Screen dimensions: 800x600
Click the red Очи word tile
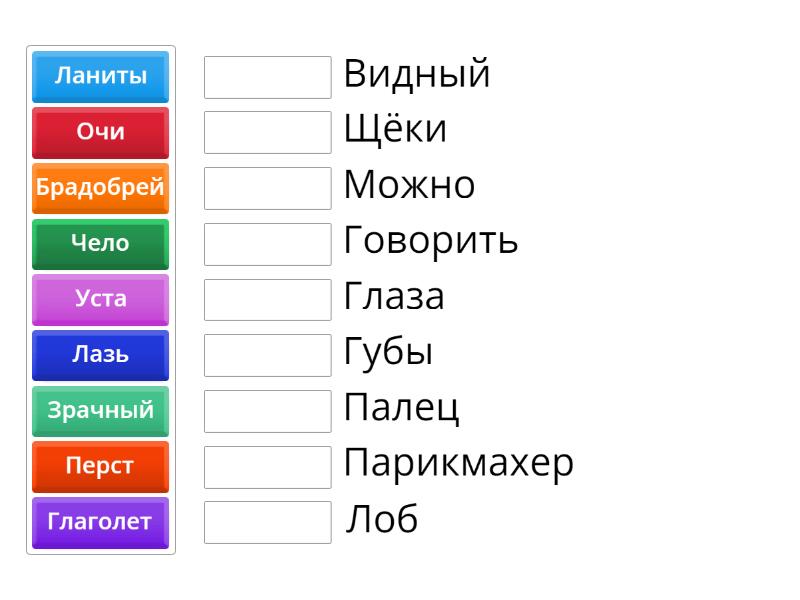coord(99,132)
